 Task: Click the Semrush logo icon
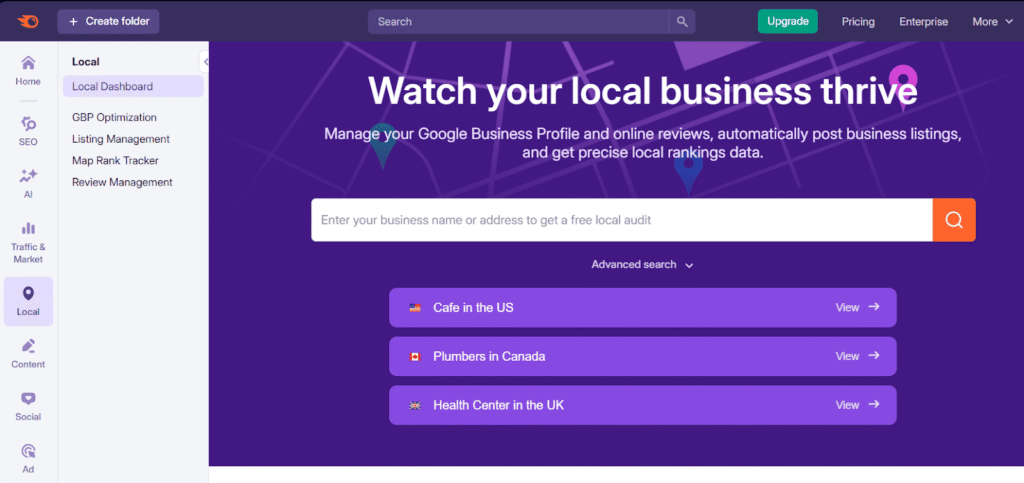click(x=26, y=21)
